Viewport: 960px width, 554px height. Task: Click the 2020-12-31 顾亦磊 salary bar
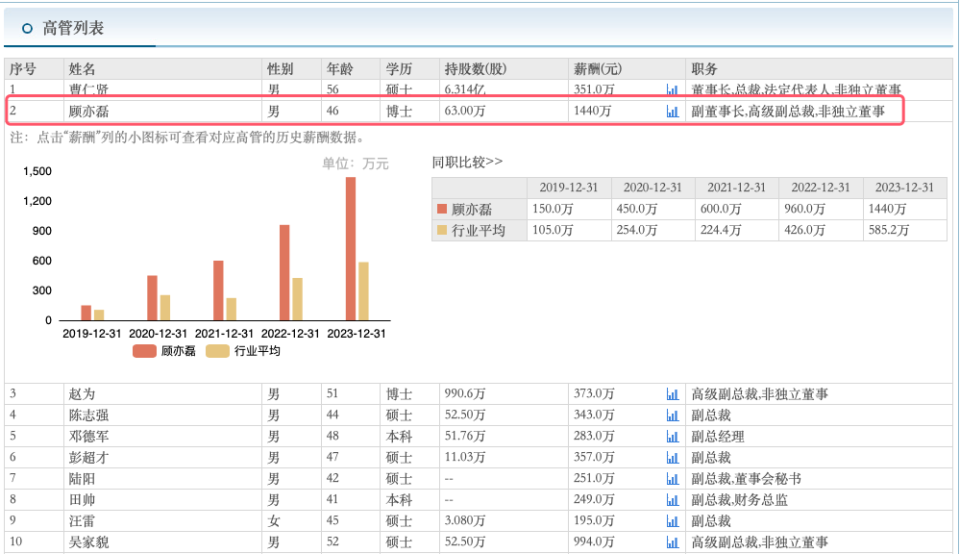(152, 298)
